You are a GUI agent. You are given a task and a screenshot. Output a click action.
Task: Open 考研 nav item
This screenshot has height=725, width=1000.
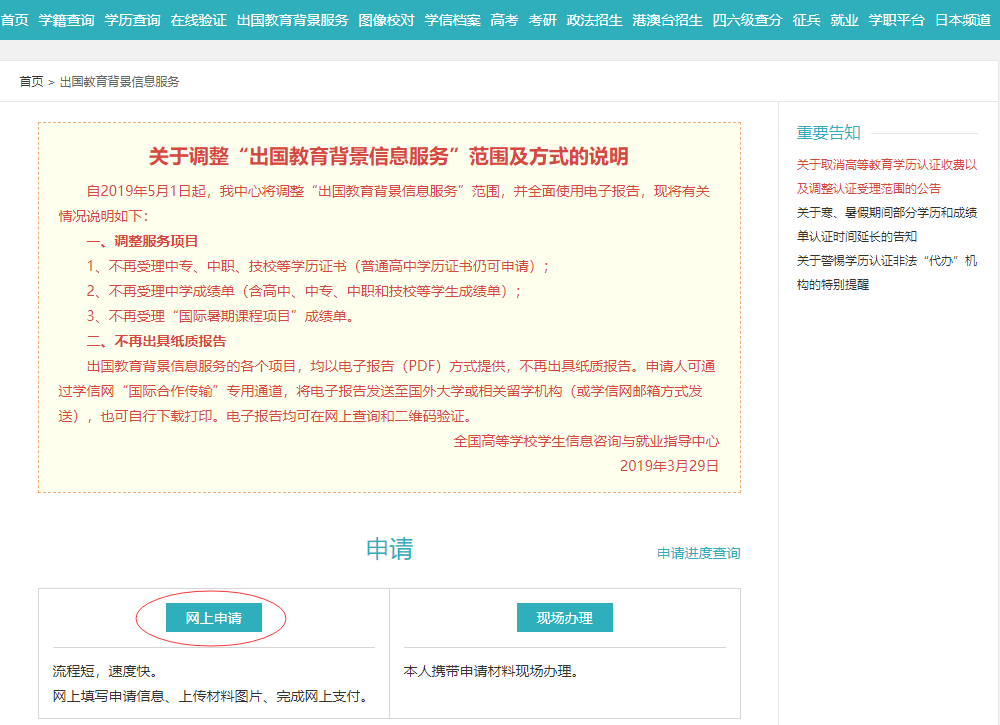tap(543, 20)
